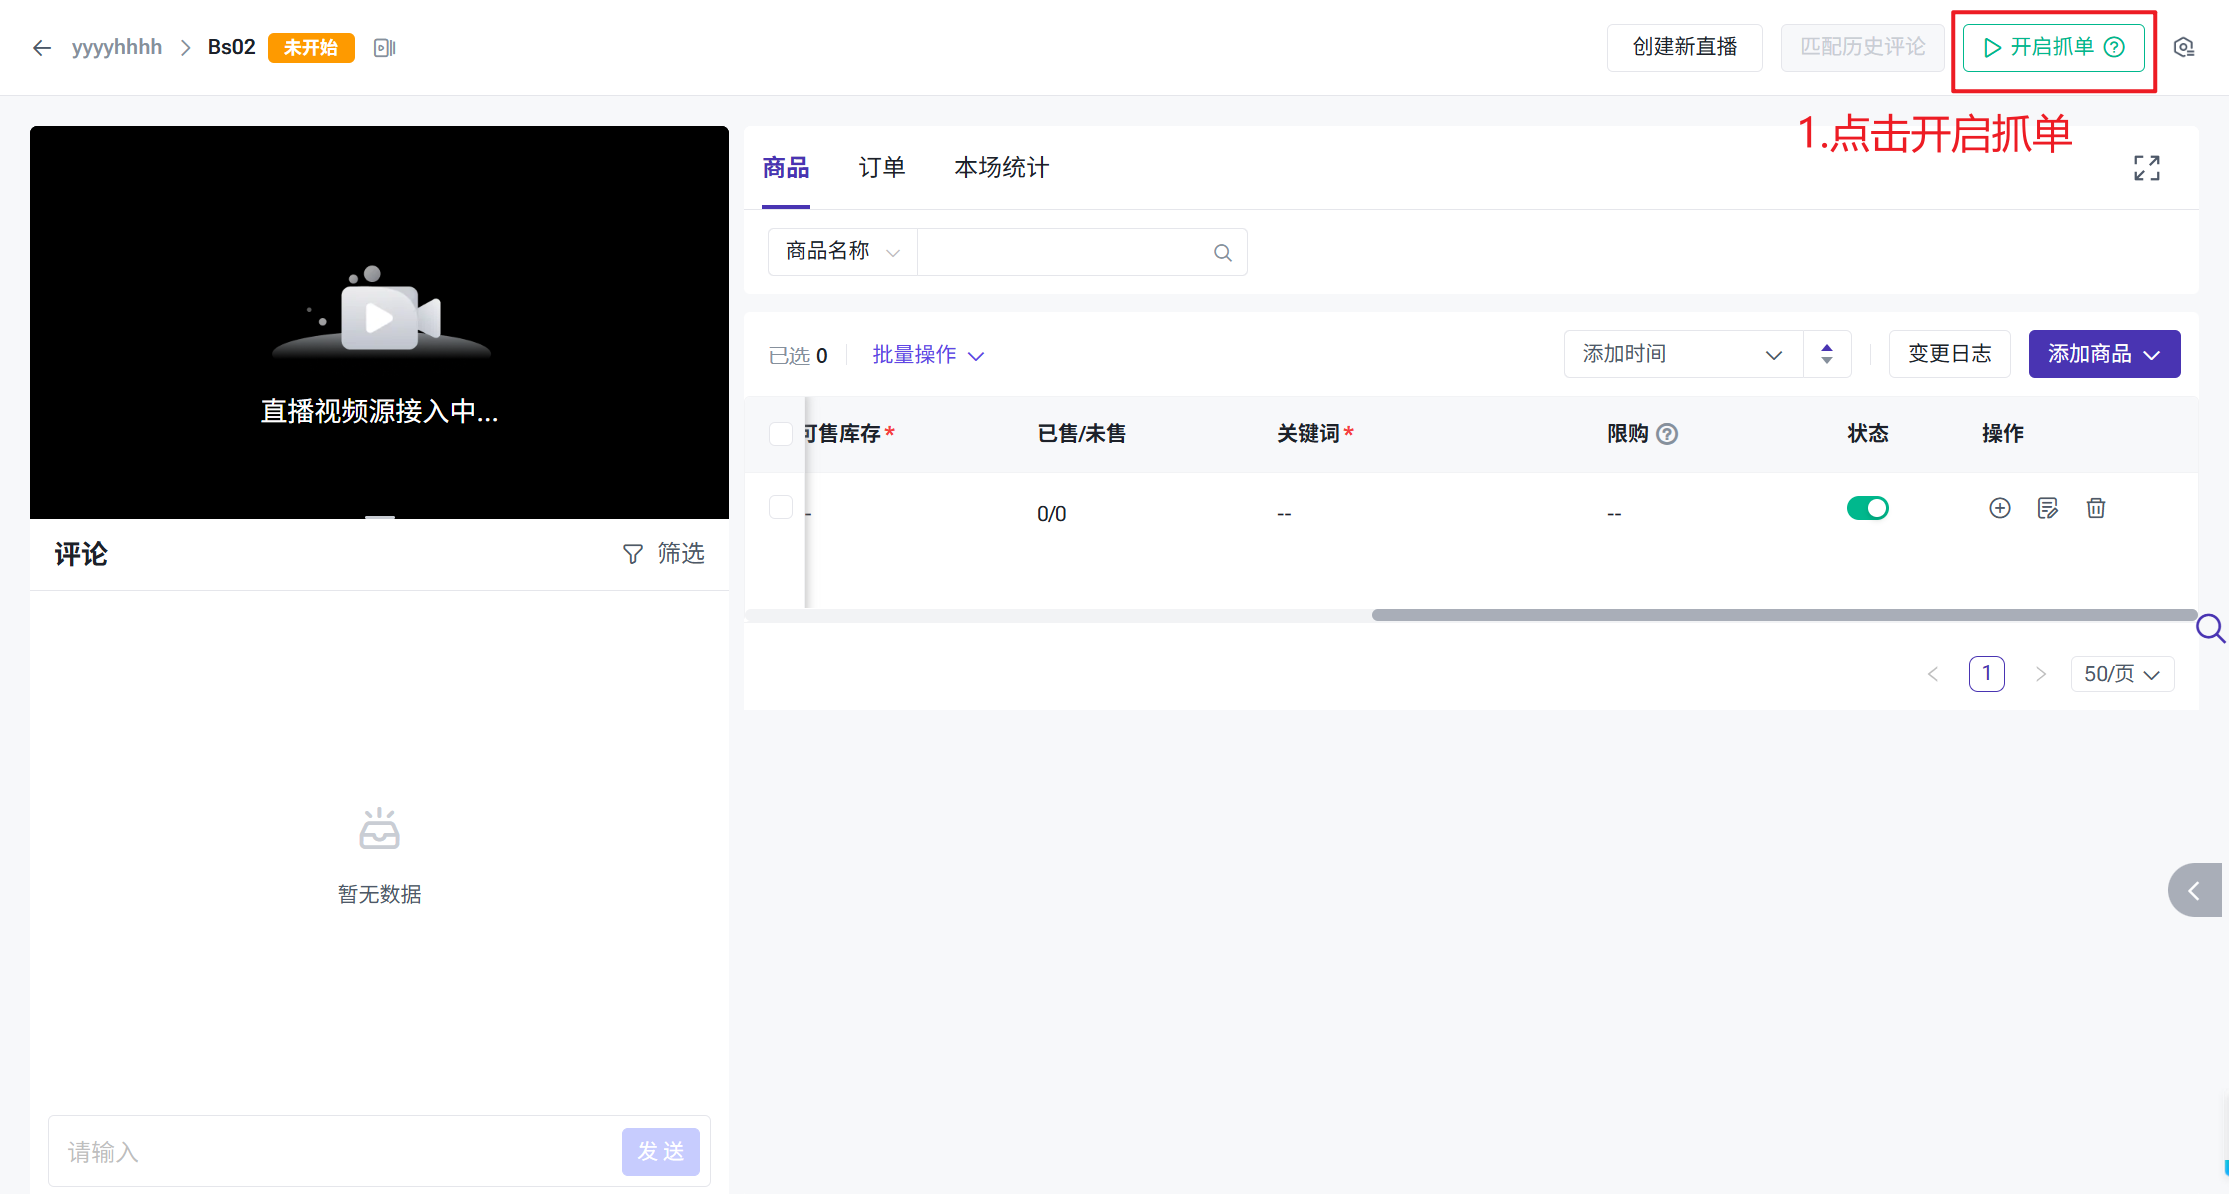Image resolution: width=2229 pixels, height=1194 pixels.
Task: Open the settings icon at top right
Action: click(2184, 47)
